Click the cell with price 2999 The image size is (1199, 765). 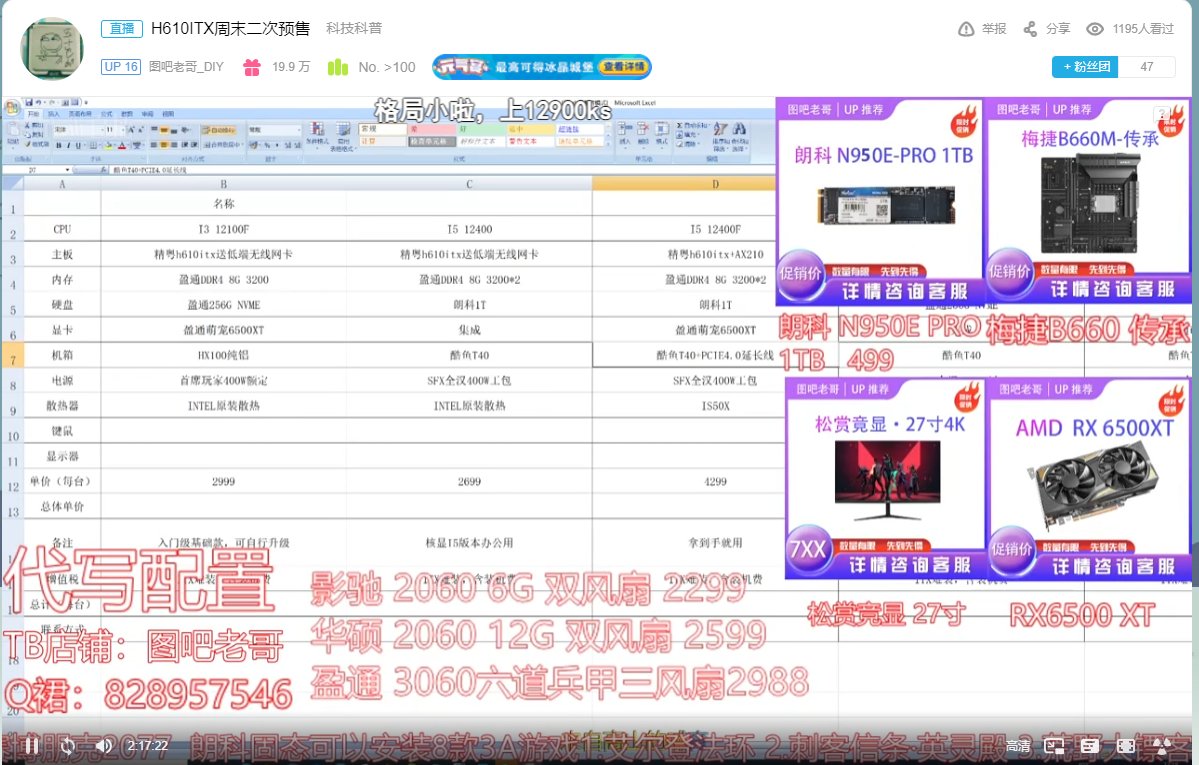click(223, 481)
